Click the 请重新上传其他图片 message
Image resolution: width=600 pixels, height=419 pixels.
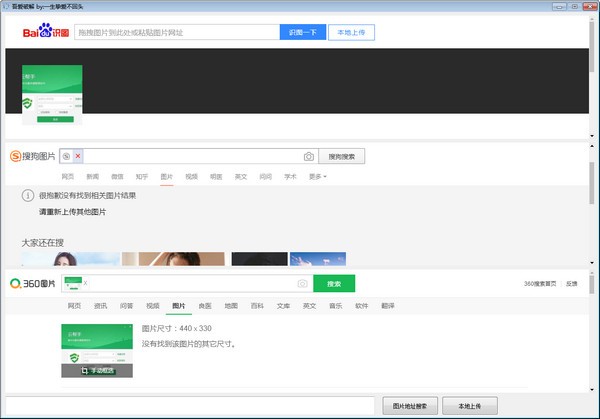(72, 212)
